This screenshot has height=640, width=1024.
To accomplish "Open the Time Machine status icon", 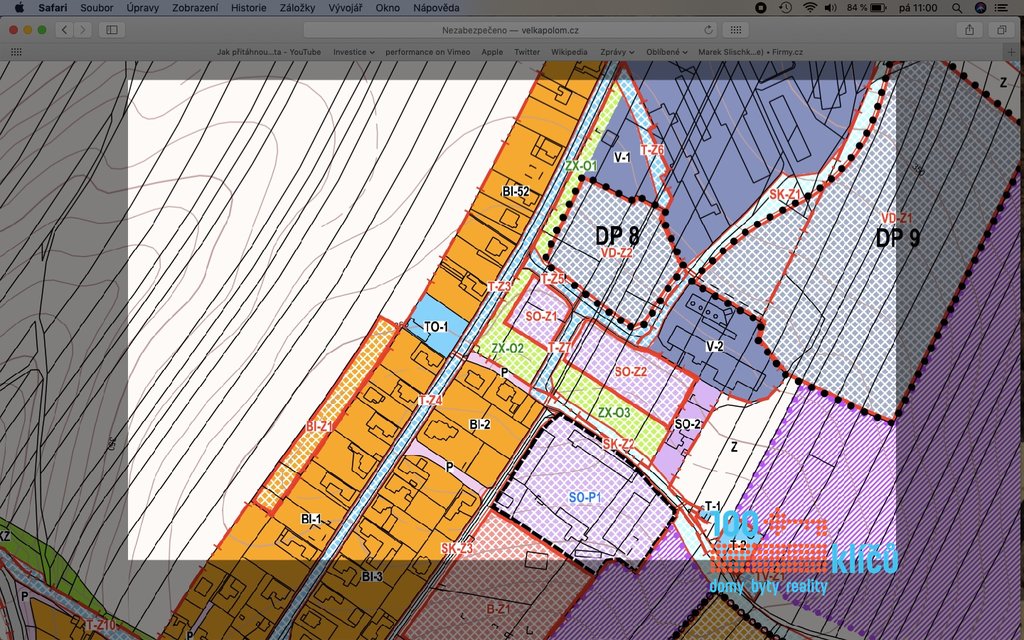I will coord(785,8).
